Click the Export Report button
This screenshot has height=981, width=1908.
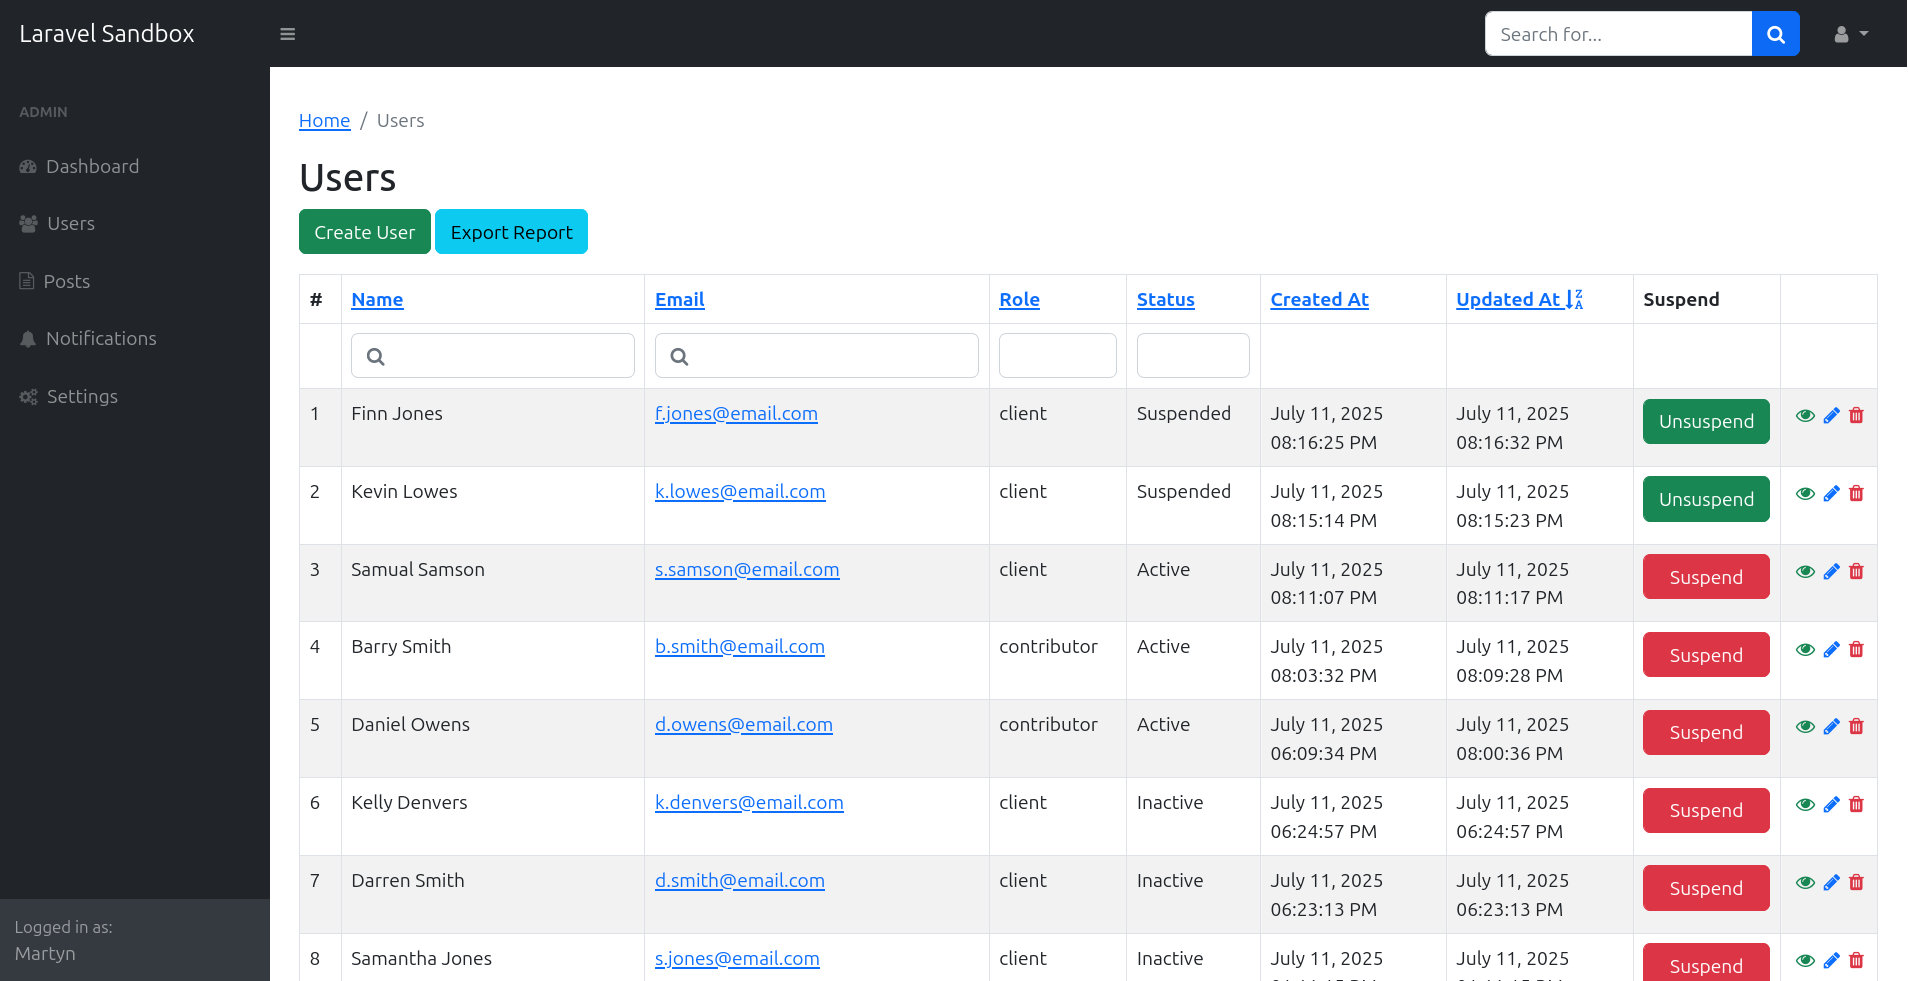[x=511, y=232]
